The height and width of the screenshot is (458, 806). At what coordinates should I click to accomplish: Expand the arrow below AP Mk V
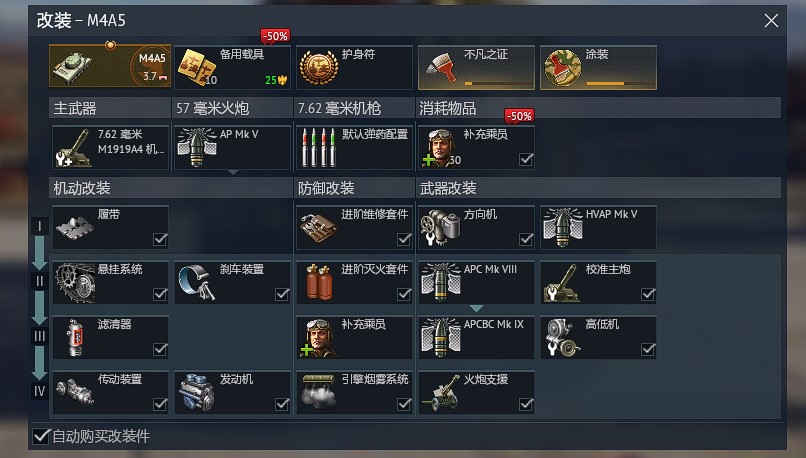tap(233, 172)
